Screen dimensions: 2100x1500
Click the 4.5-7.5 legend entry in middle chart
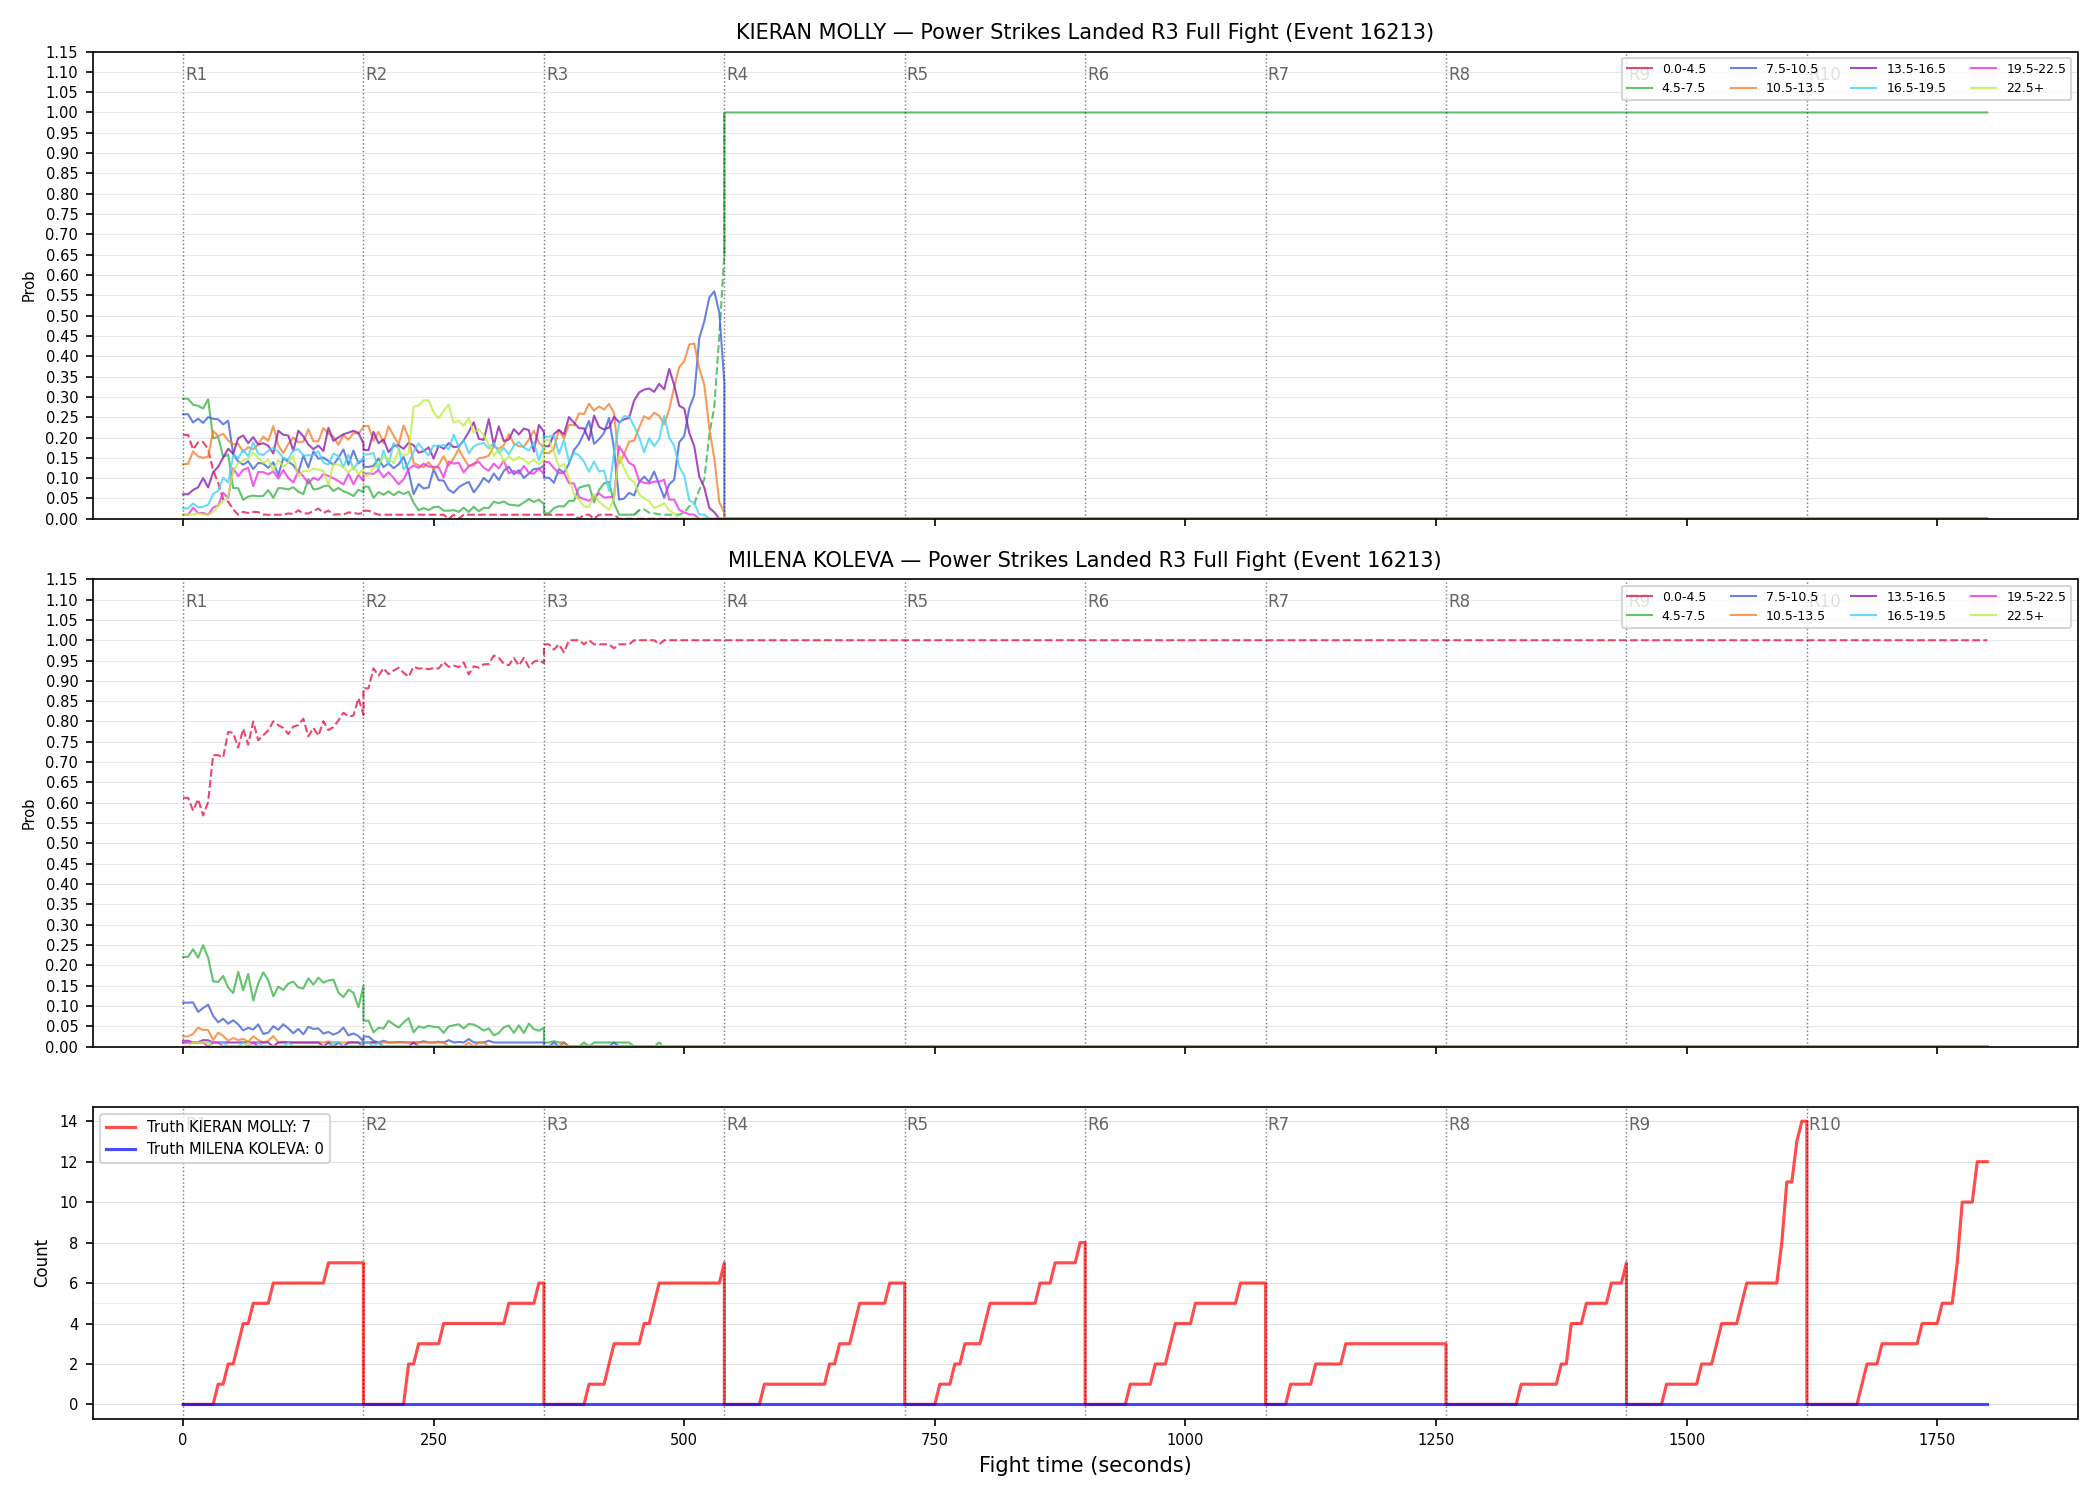(1666, 616)
